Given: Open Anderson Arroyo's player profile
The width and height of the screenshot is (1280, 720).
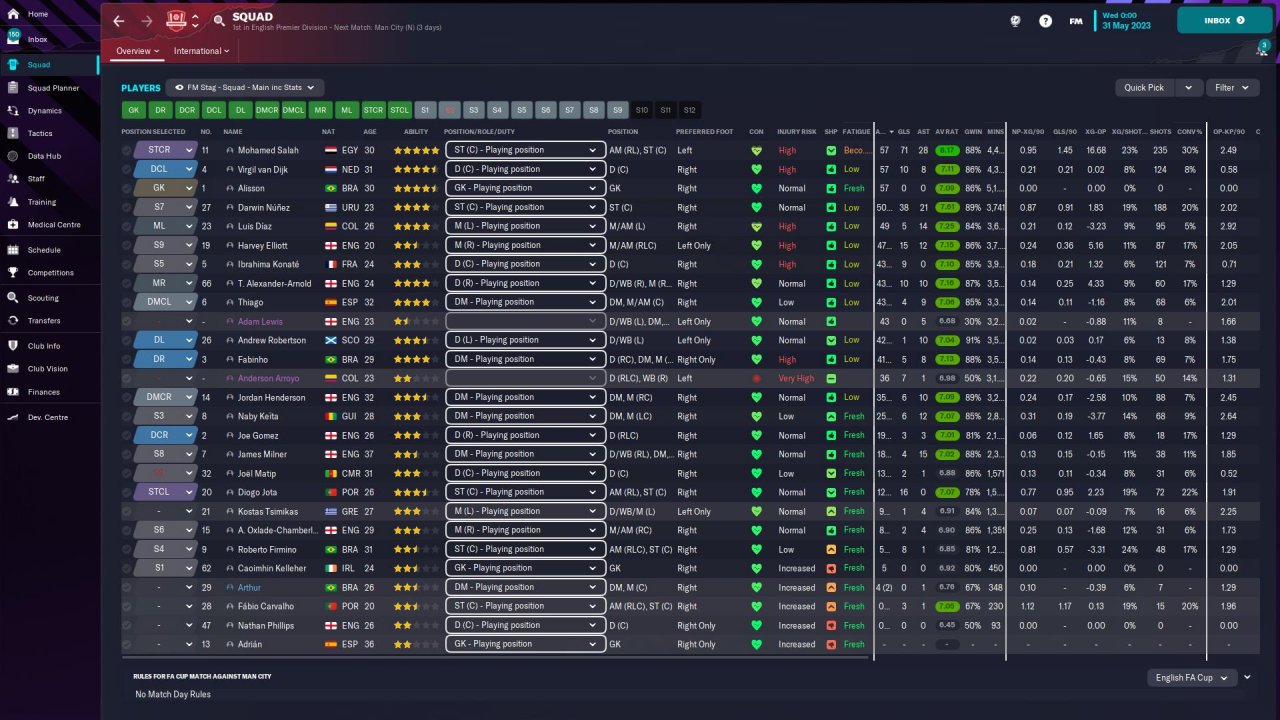Looking at the screenshot, I should [x=271, y=378].
